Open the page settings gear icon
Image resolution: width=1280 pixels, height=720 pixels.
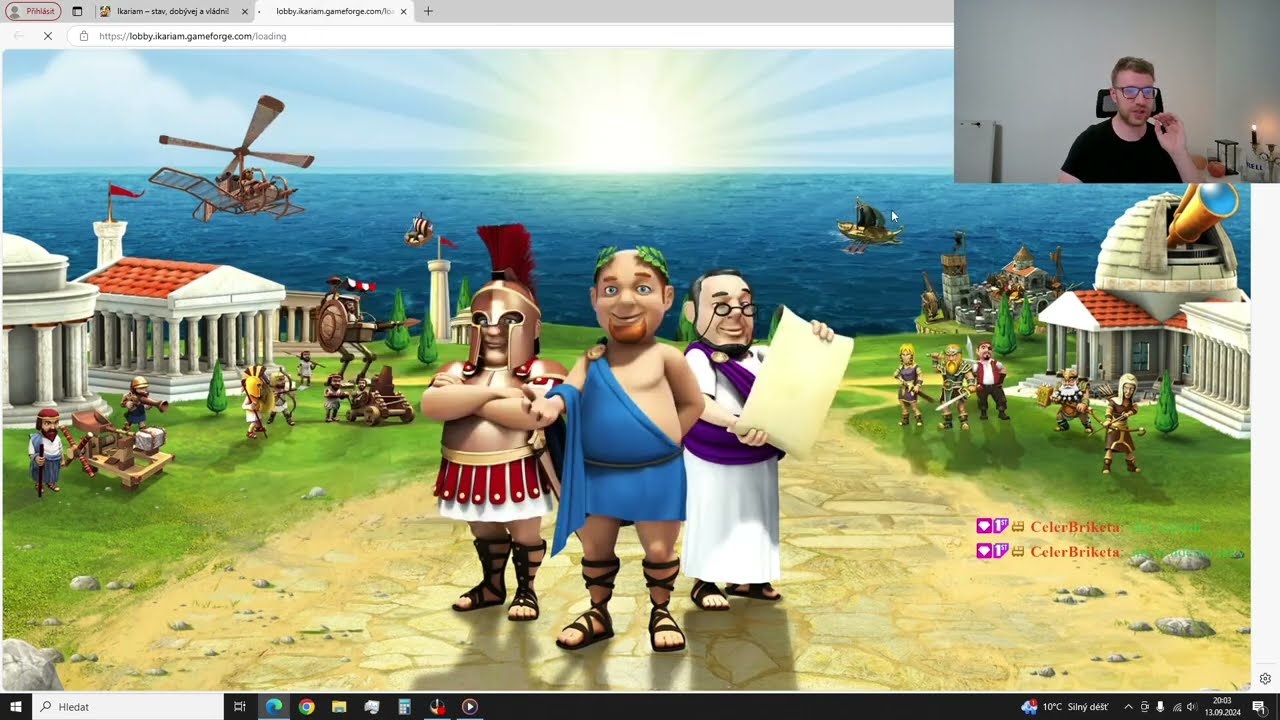click(1265, 678)
